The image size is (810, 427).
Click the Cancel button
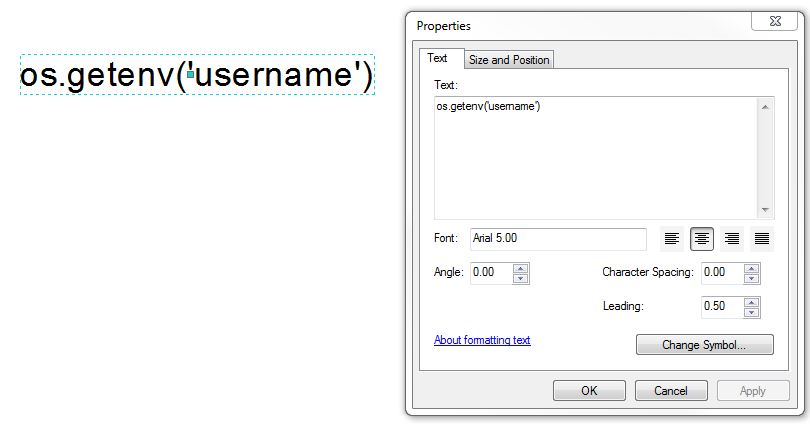pyautogui.click(x=672, y=391)
